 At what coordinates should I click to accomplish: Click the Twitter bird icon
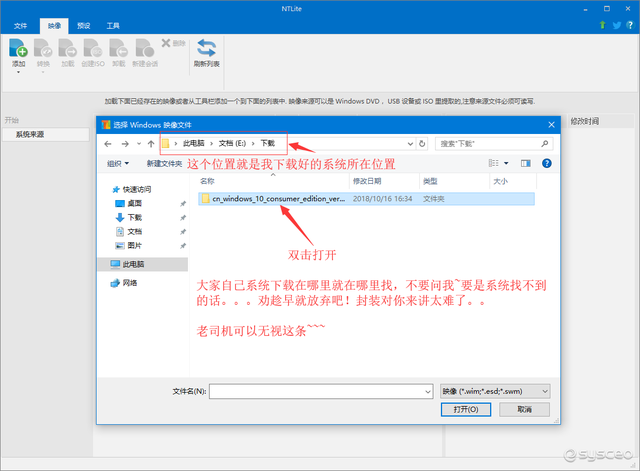coord(617,25)
